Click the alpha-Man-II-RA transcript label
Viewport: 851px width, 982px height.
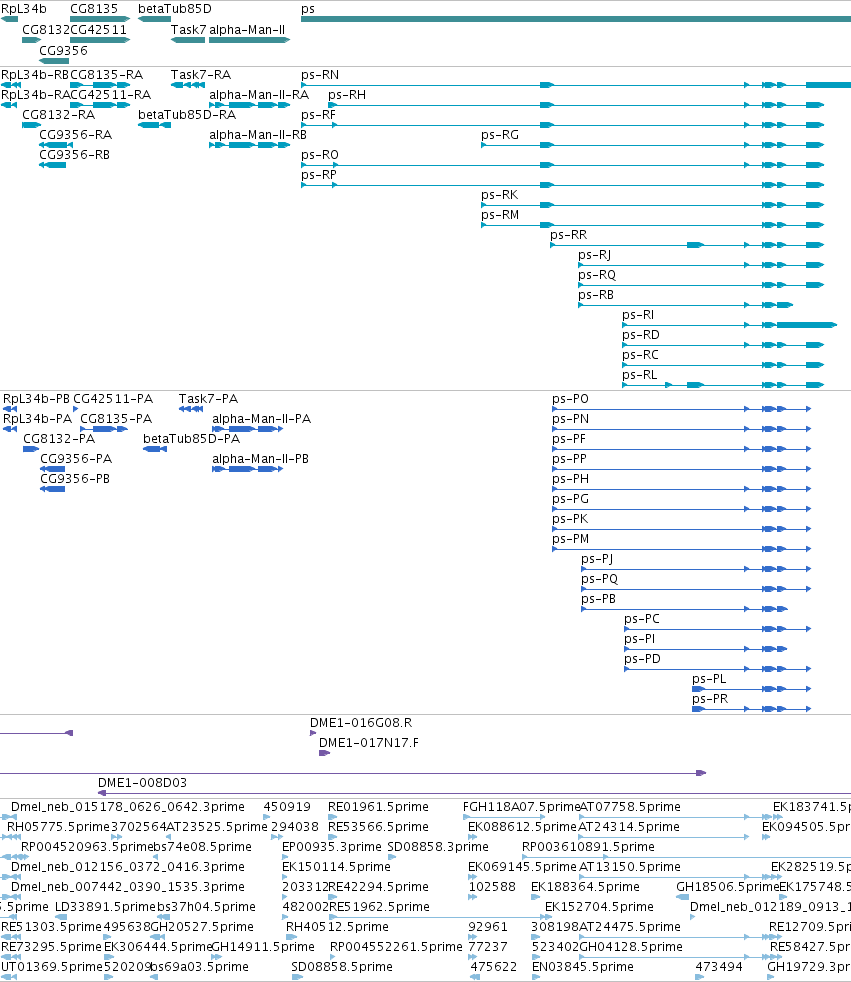point(259,95)
